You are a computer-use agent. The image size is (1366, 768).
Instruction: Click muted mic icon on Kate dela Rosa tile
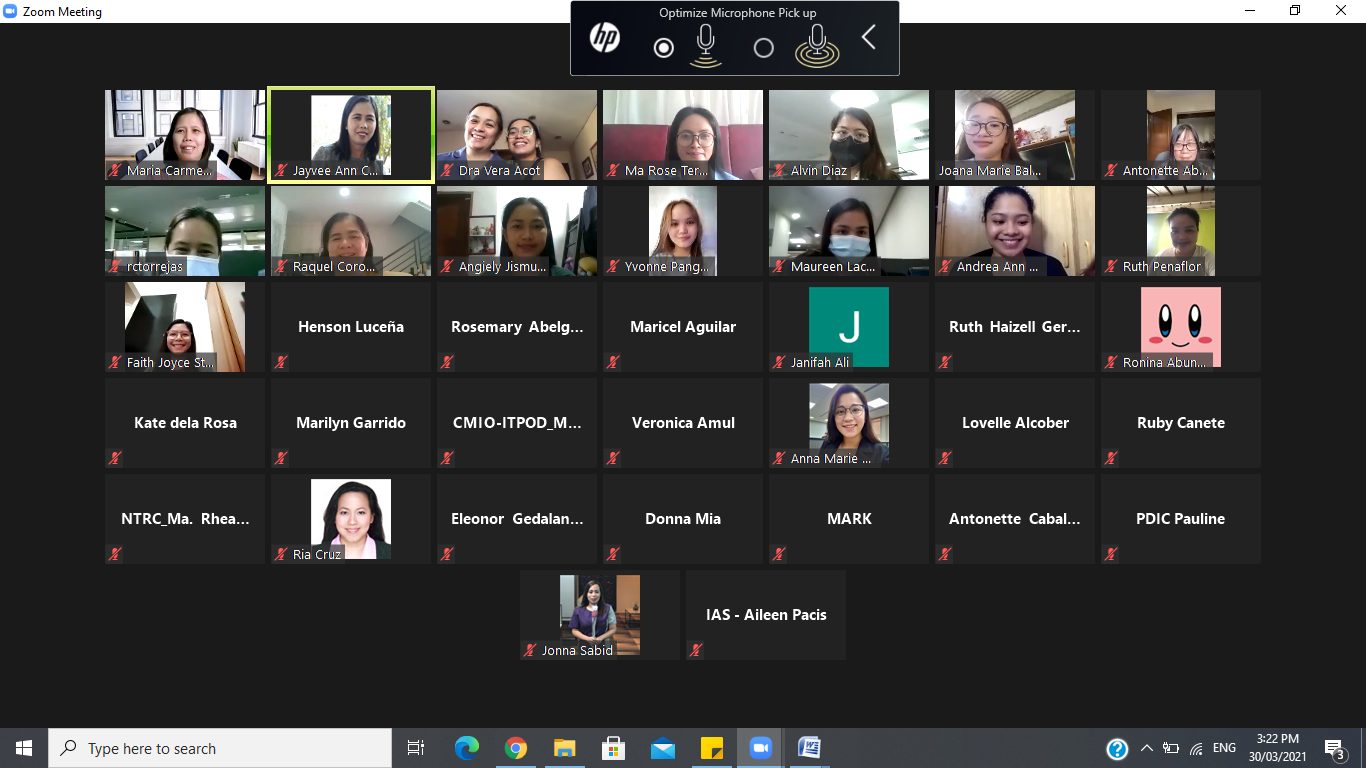pyautogui.click(x=116, y=458)
